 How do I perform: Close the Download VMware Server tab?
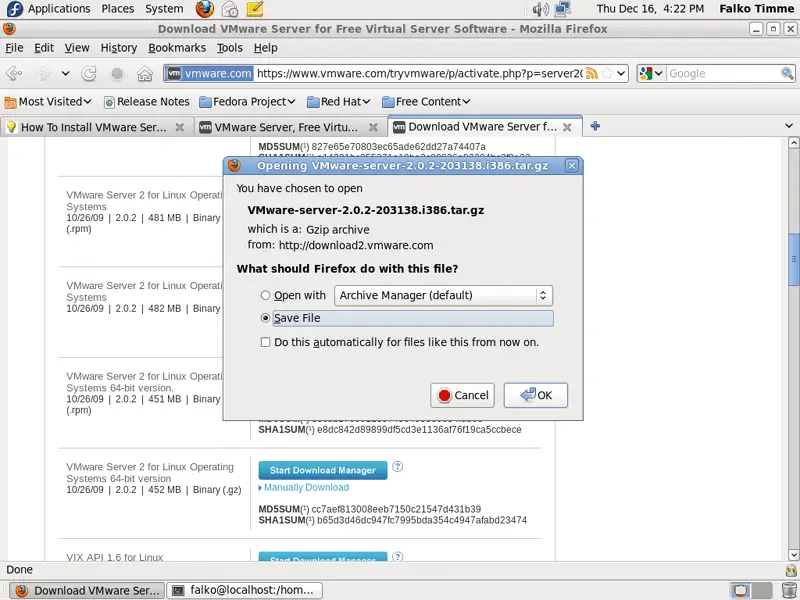[x=567, y=127]
